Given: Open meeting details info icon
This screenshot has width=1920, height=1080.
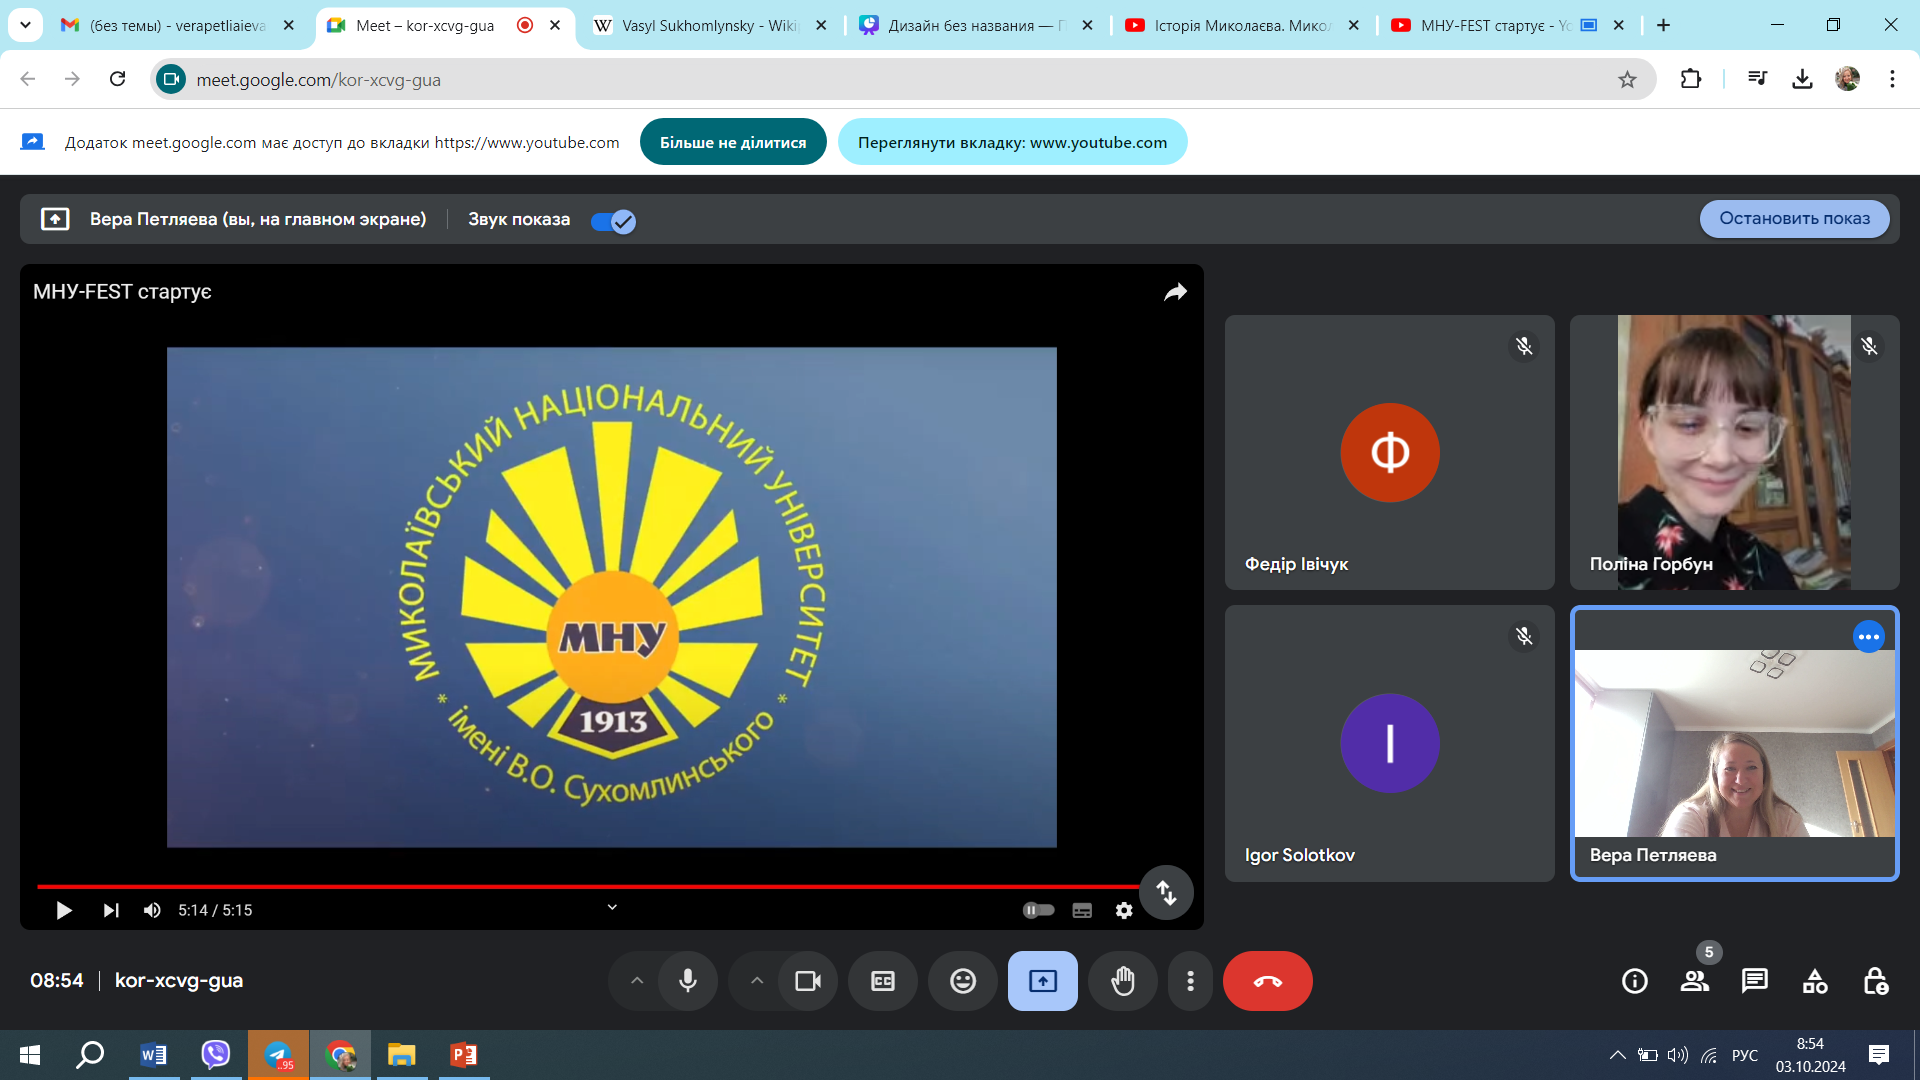Looking at the screenshot, I should point(1635,981).
